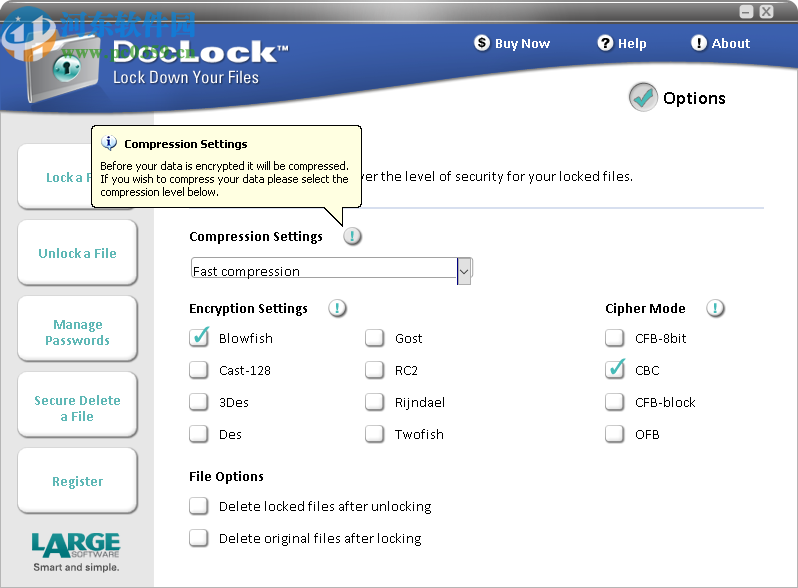This screenshot has width=798, height=588.
Task: Click the Encryption Settings heading
Action: coord(248,309)
